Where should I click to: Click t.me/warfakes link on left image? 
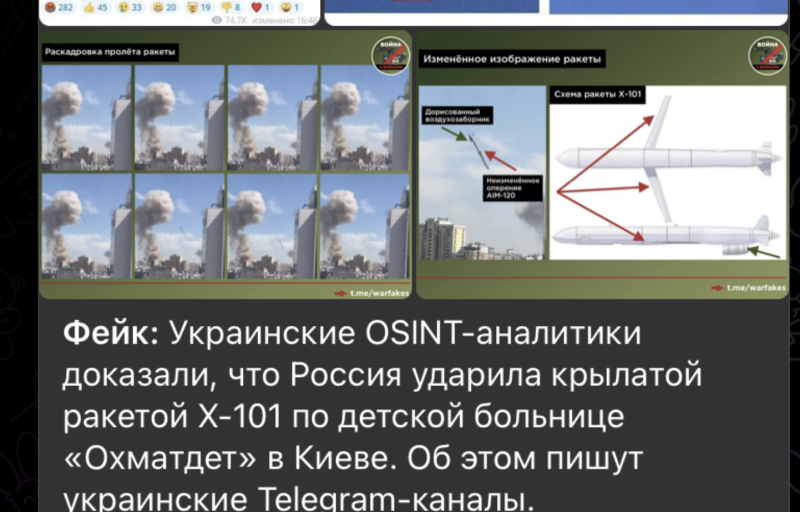[376, 290]
